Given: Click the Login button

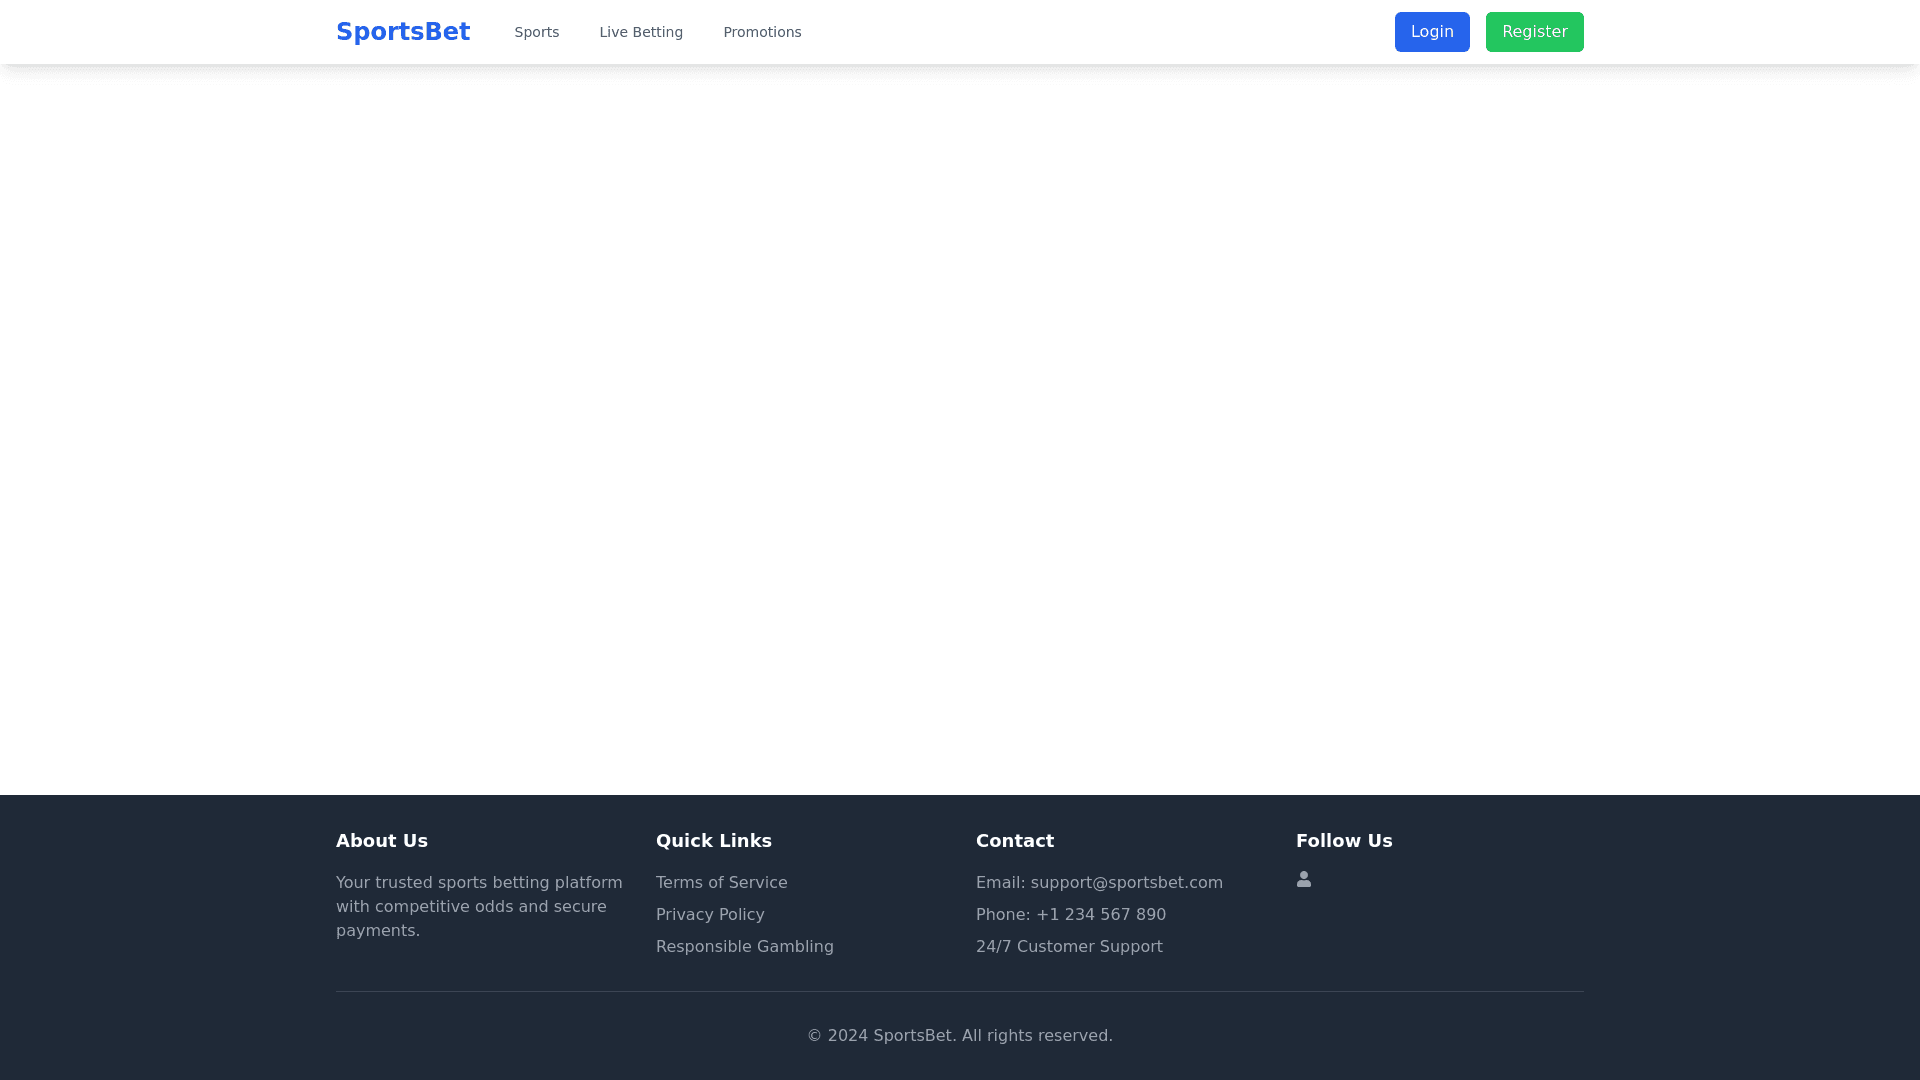Looking at the screenshot, I should pyautogui.click(x=1432, y=31).
